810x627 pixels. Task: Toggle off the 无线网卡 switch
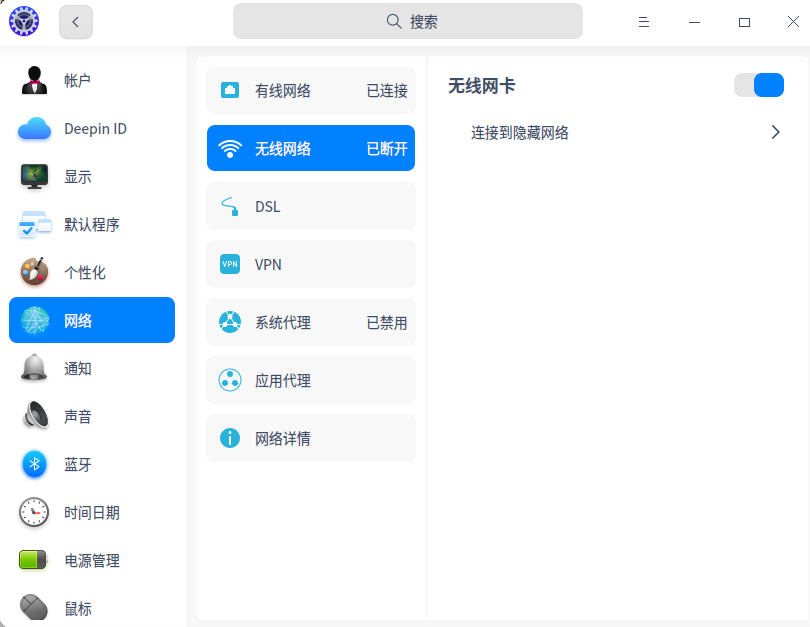tap(758, 85)
